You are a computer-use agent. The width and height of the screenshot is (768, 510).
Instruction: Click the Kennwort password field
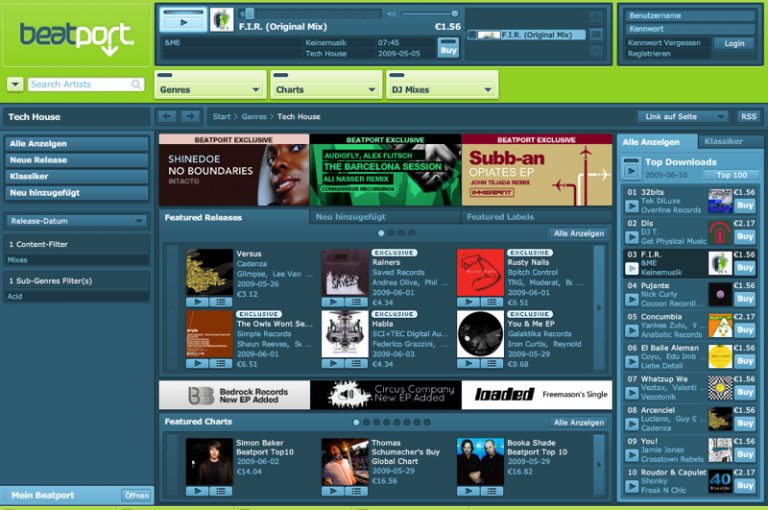point(690,29)
